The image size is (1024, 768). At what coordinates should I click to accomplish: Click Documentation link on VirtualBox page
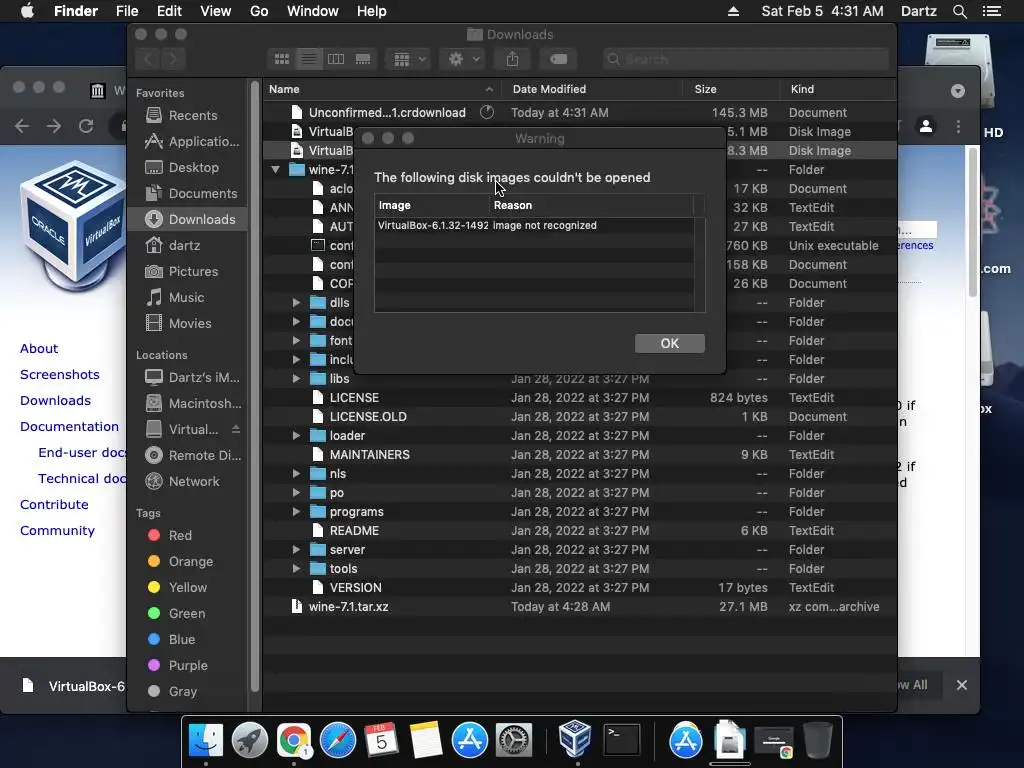point(69,426)
